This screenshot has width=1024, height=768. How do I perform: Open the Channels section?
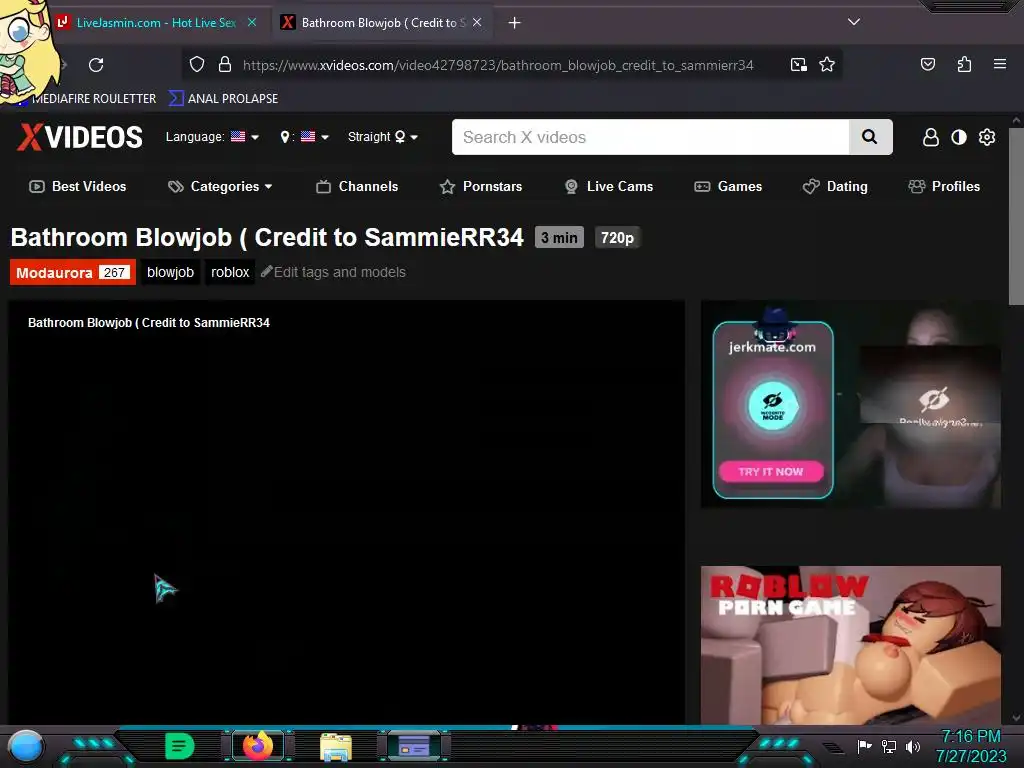[357, 187]
